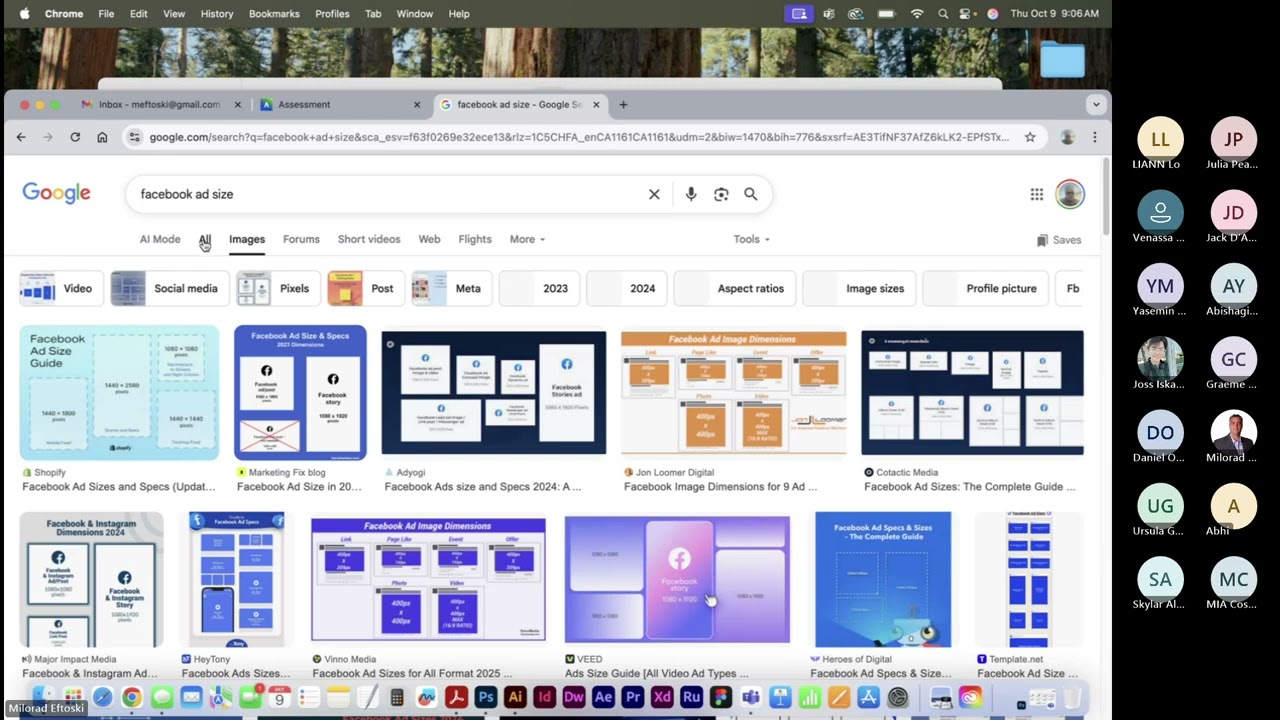1280x720 pixels.
Task: Open Chrome's three-dot menu
Action: [x=1095, y=137]
